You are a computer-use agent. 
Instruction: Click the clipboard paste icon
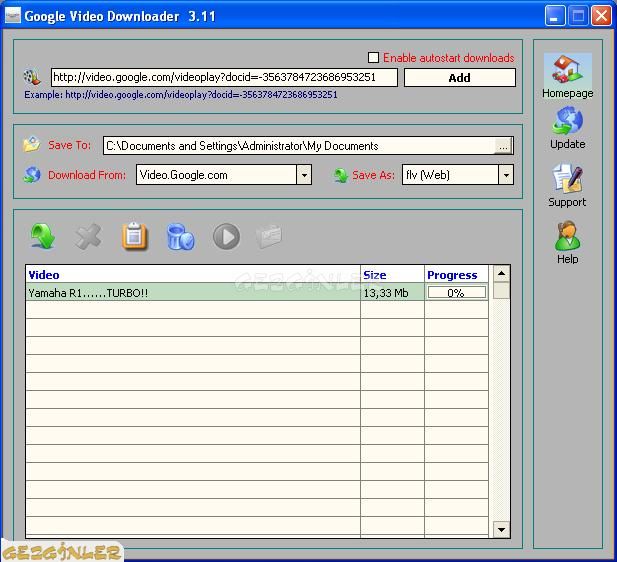tap(134, 236)
